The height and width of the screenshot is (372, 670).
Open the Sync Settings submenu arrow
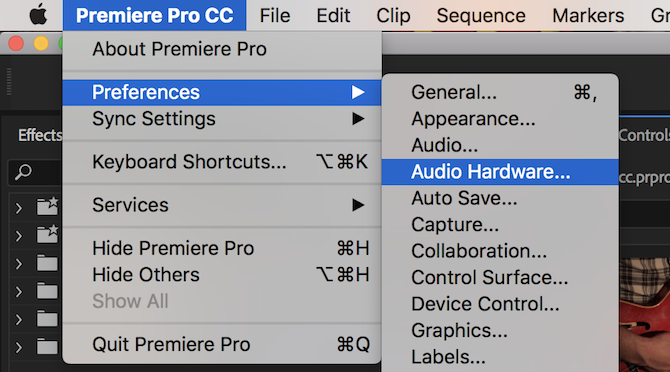358,119
